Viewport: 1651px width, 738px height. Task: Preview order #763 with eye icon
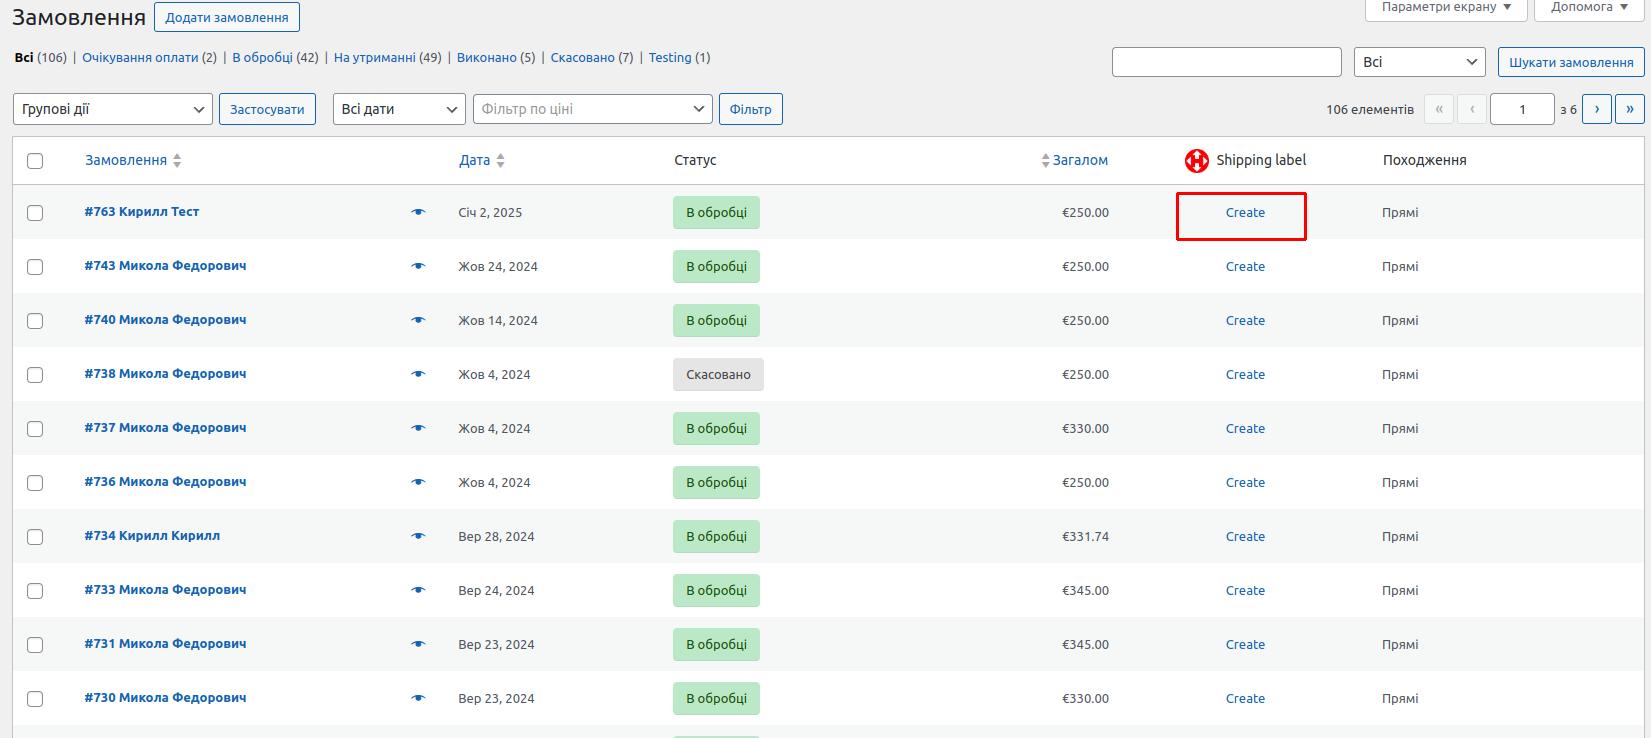(418, 212)
